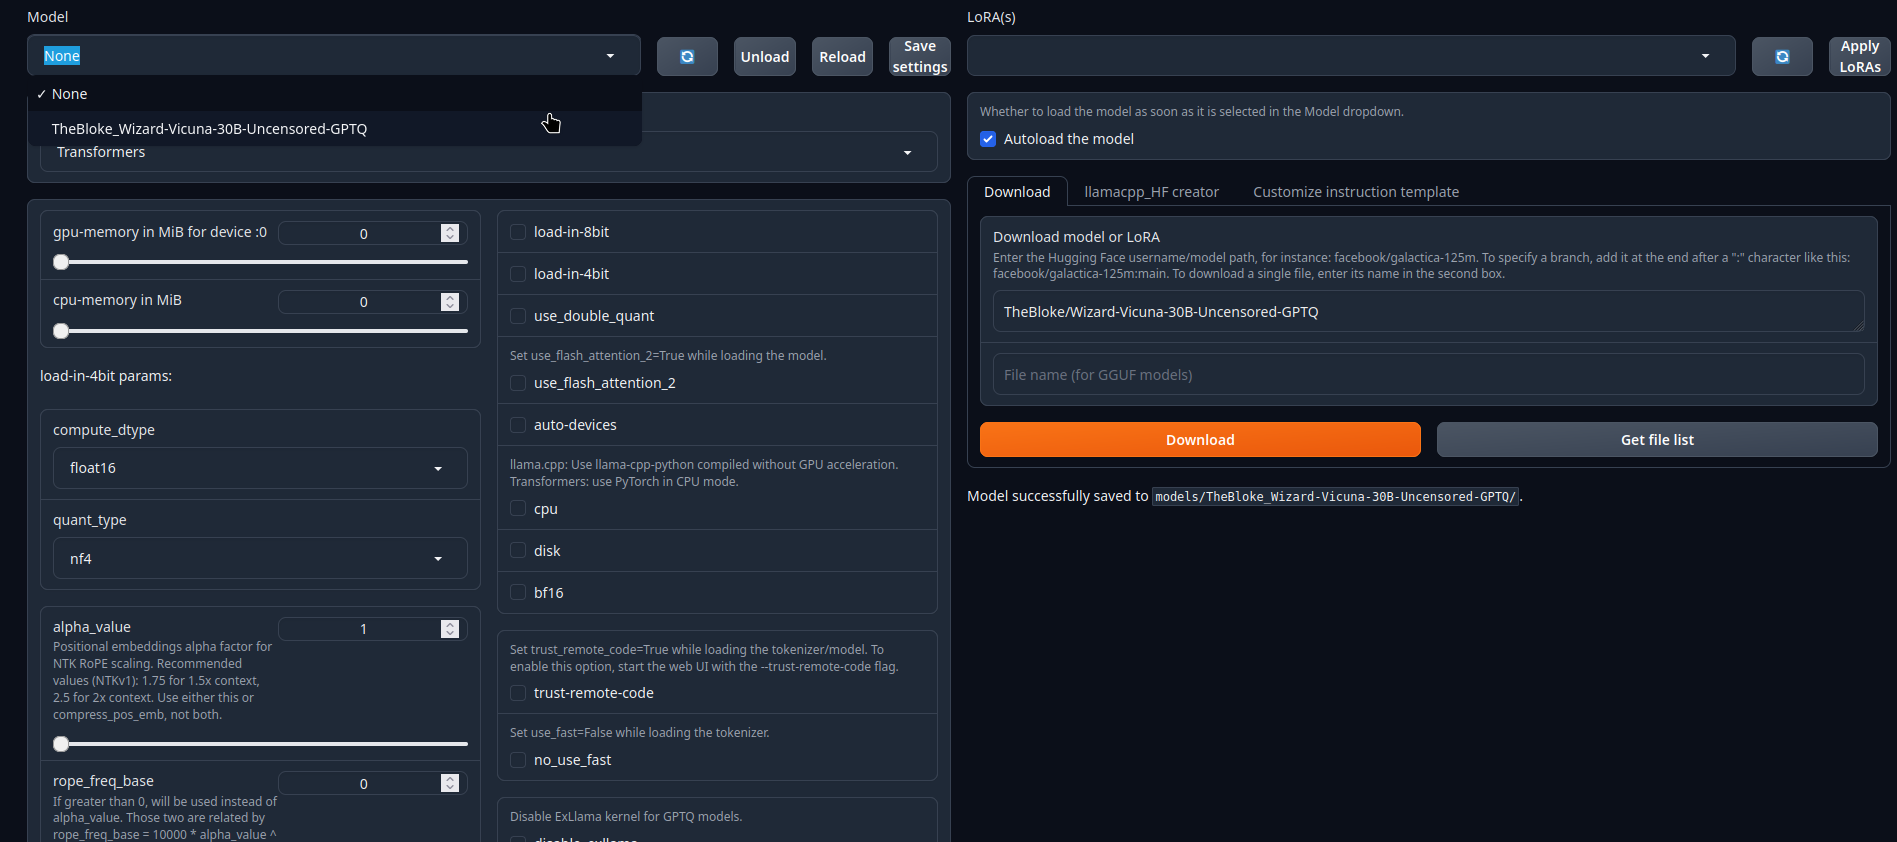Enable the cpu checkbox
Viewport: 1897px width, 842px height.
click(518, 509)
